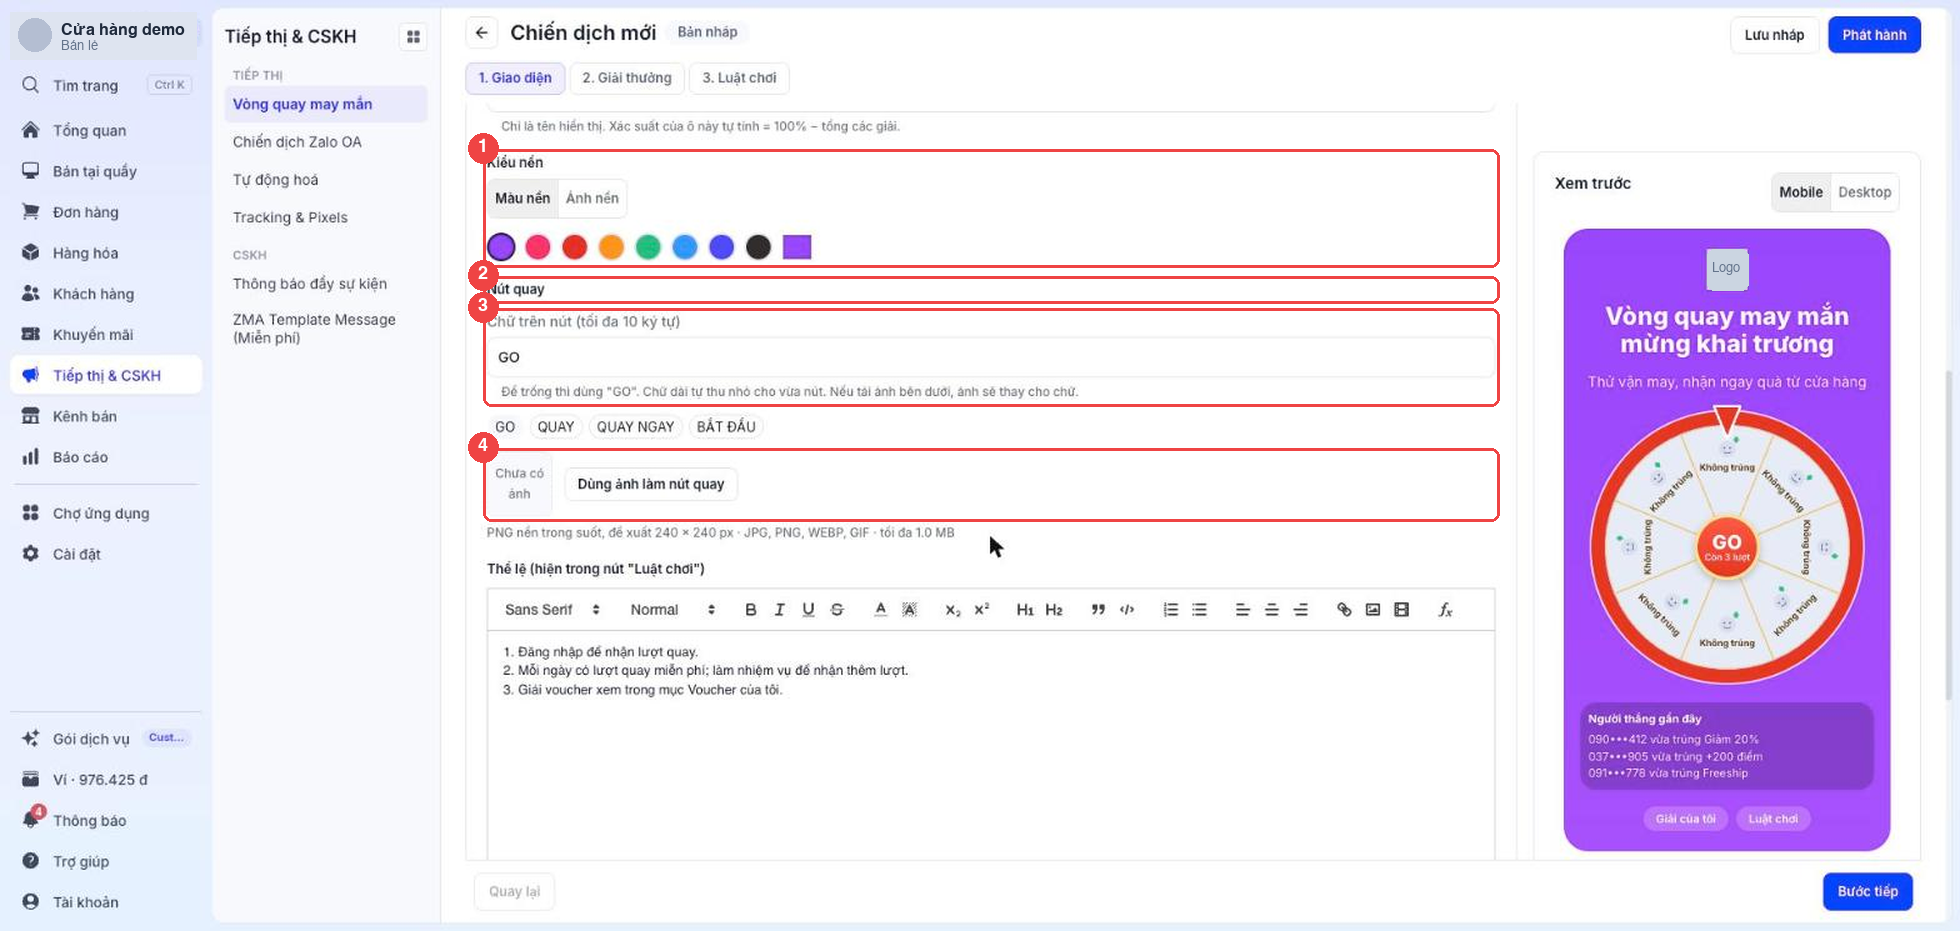Select the 1. Giao diện tab
Viewport: 1960px width, 931px height.
coord(515,78)
